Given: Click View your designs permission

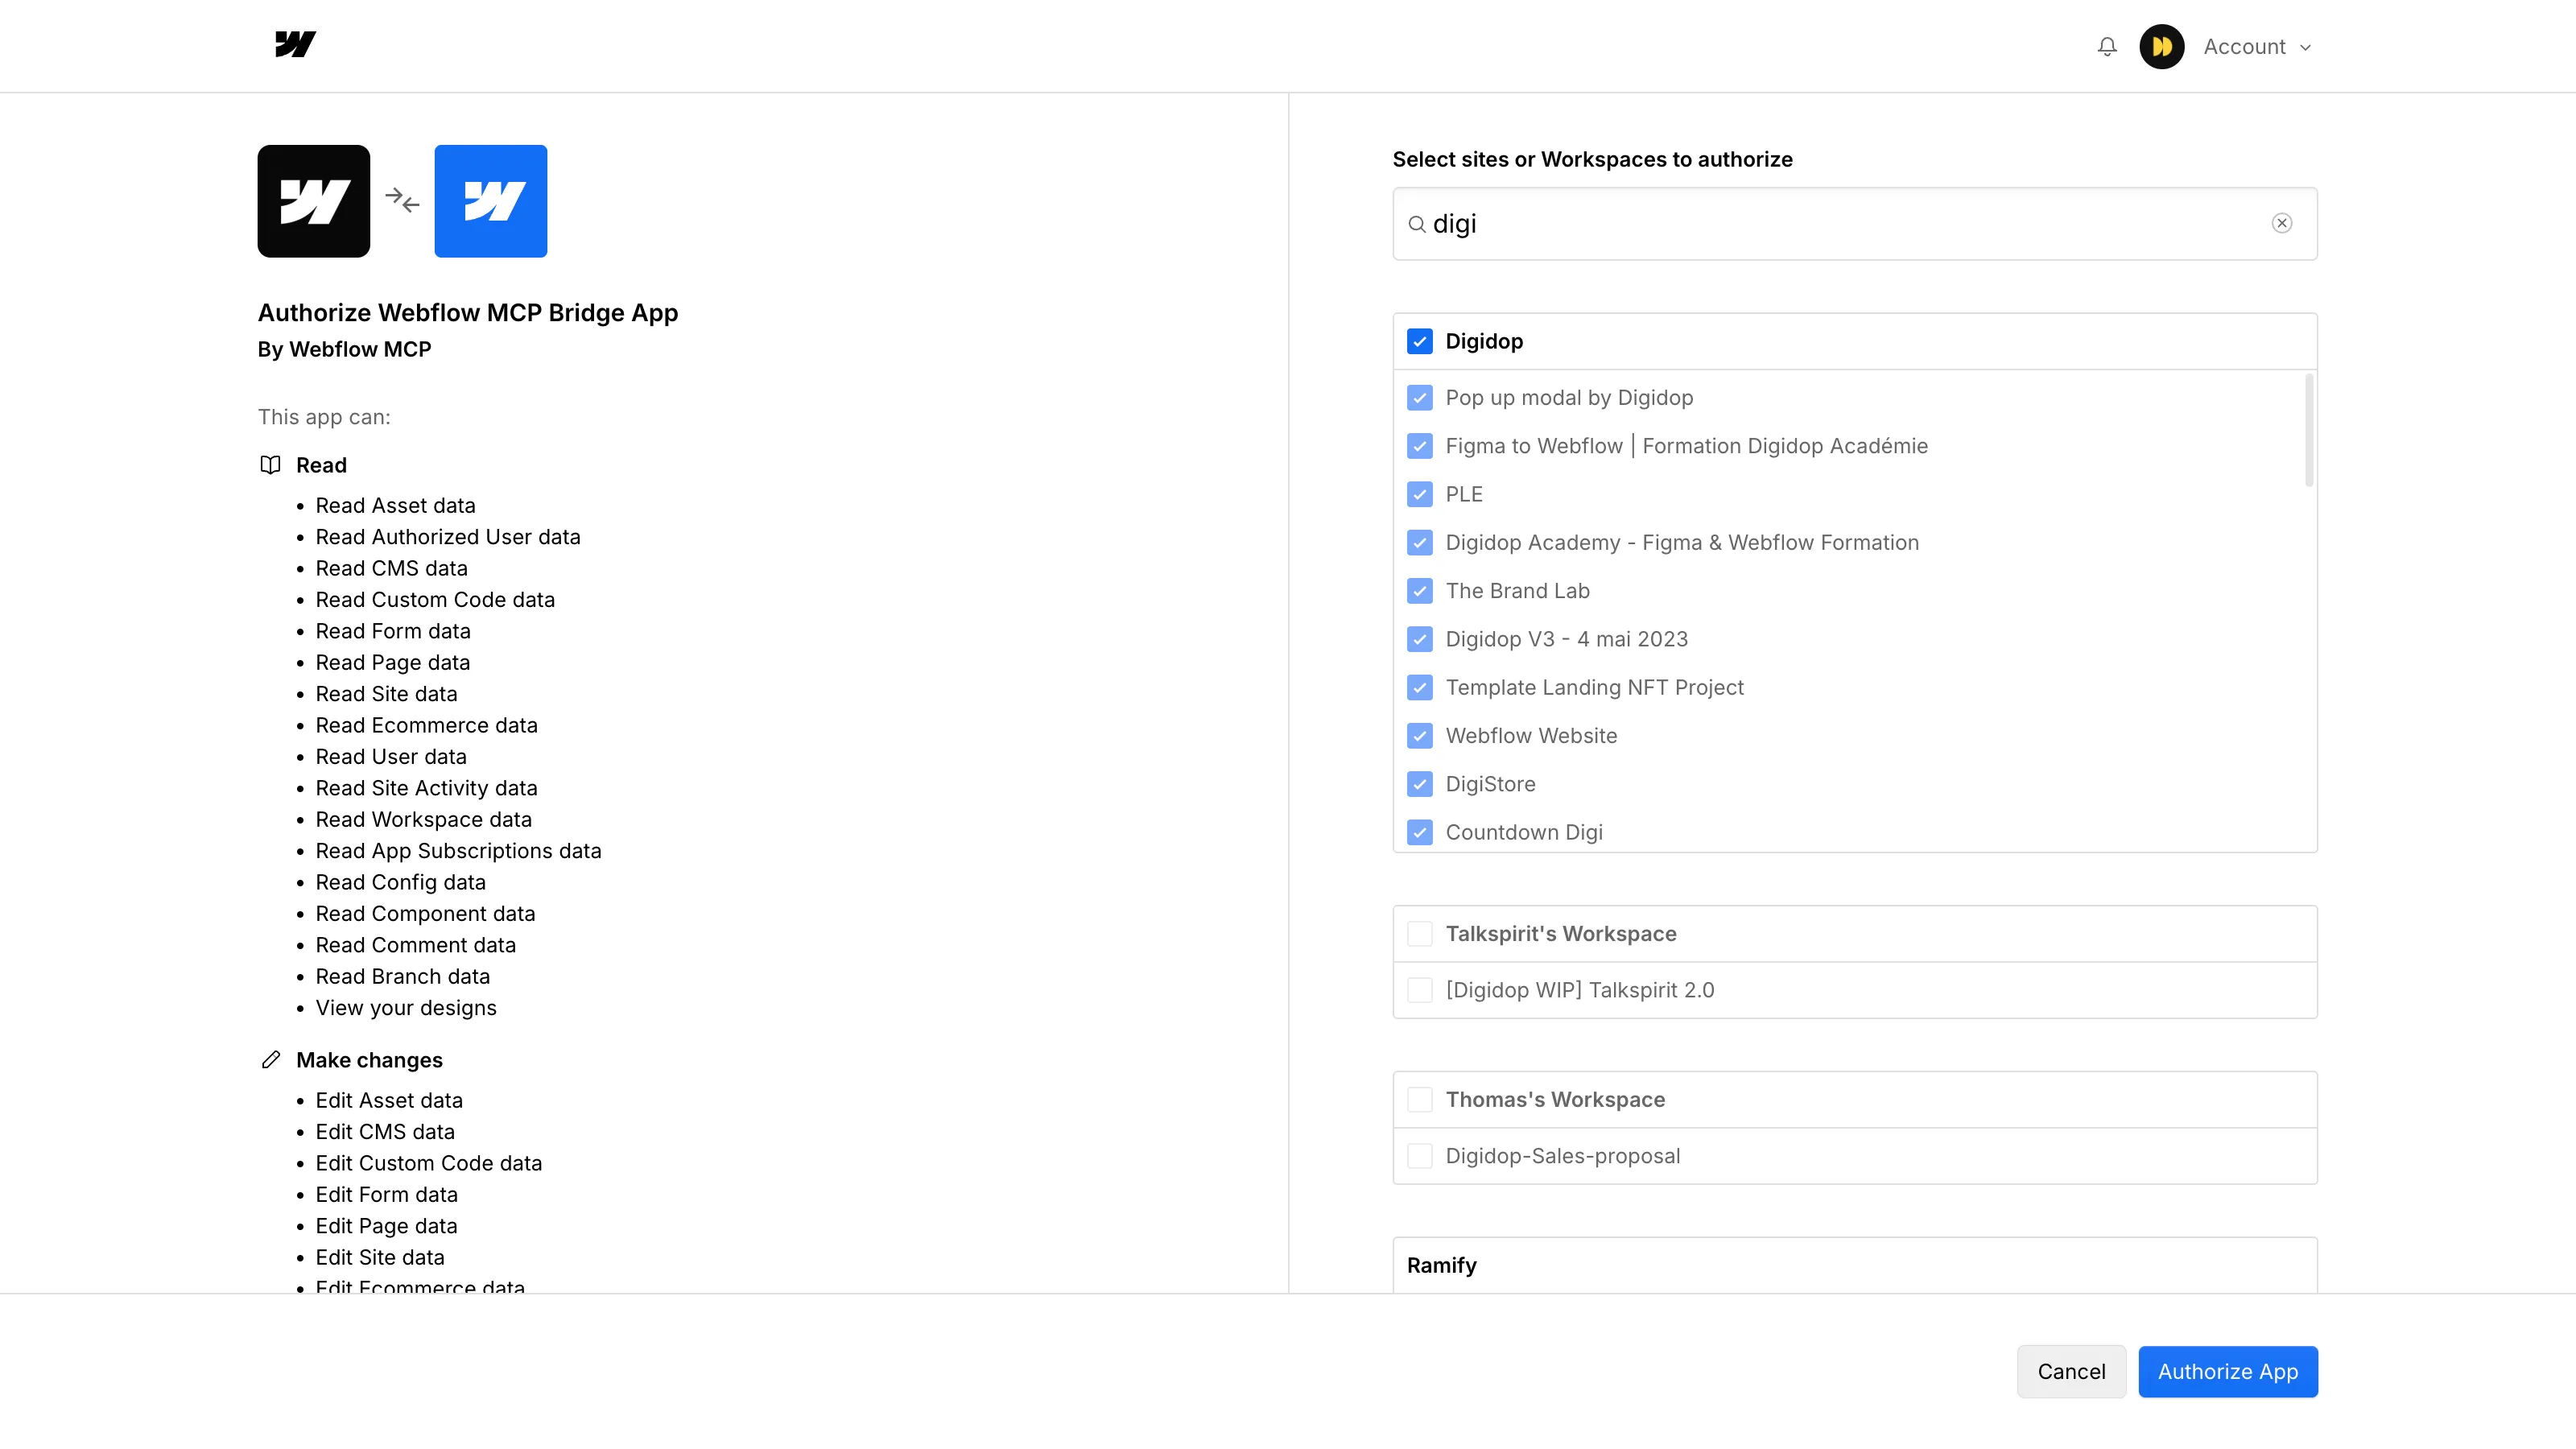Looking at the screenshot, I should [x=406, y=1008].
